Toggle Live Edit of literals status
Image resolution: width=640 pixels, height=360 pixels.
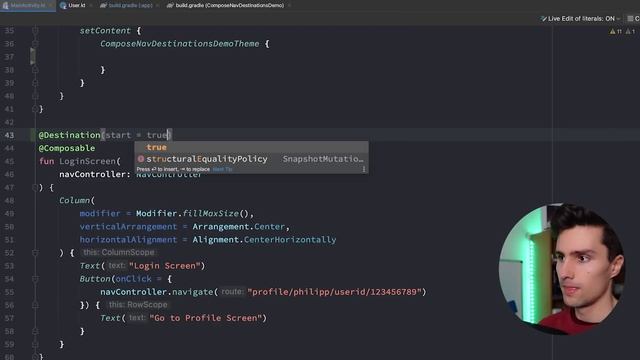(x=581, y=18)
